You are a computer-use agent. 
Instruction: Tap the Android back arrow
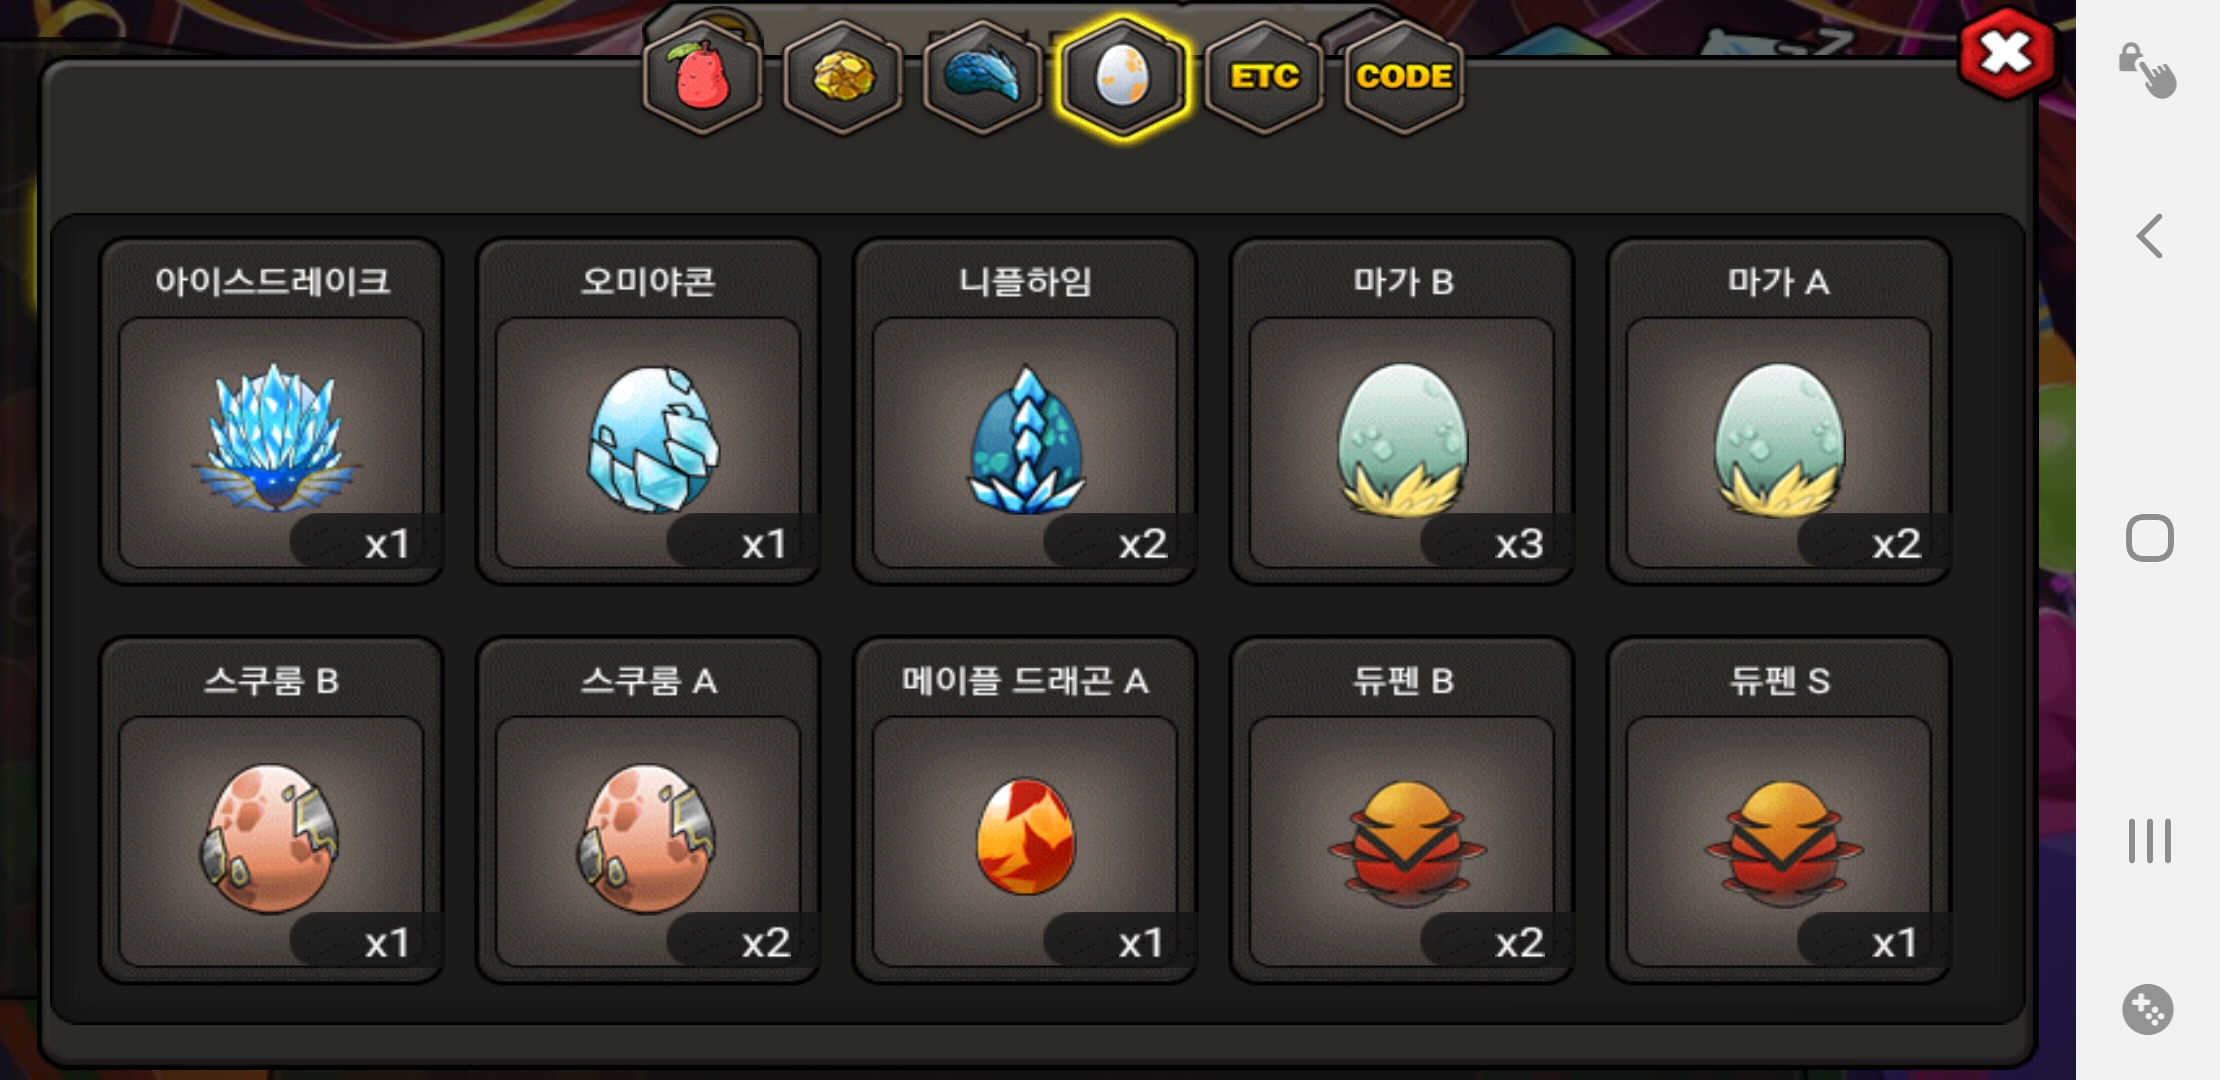coord(2149,237)
